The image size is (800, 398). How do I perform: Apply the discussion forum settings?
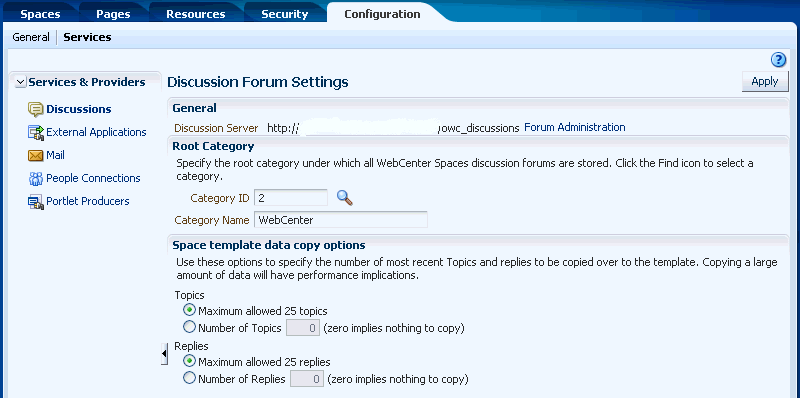pos(765,82)
